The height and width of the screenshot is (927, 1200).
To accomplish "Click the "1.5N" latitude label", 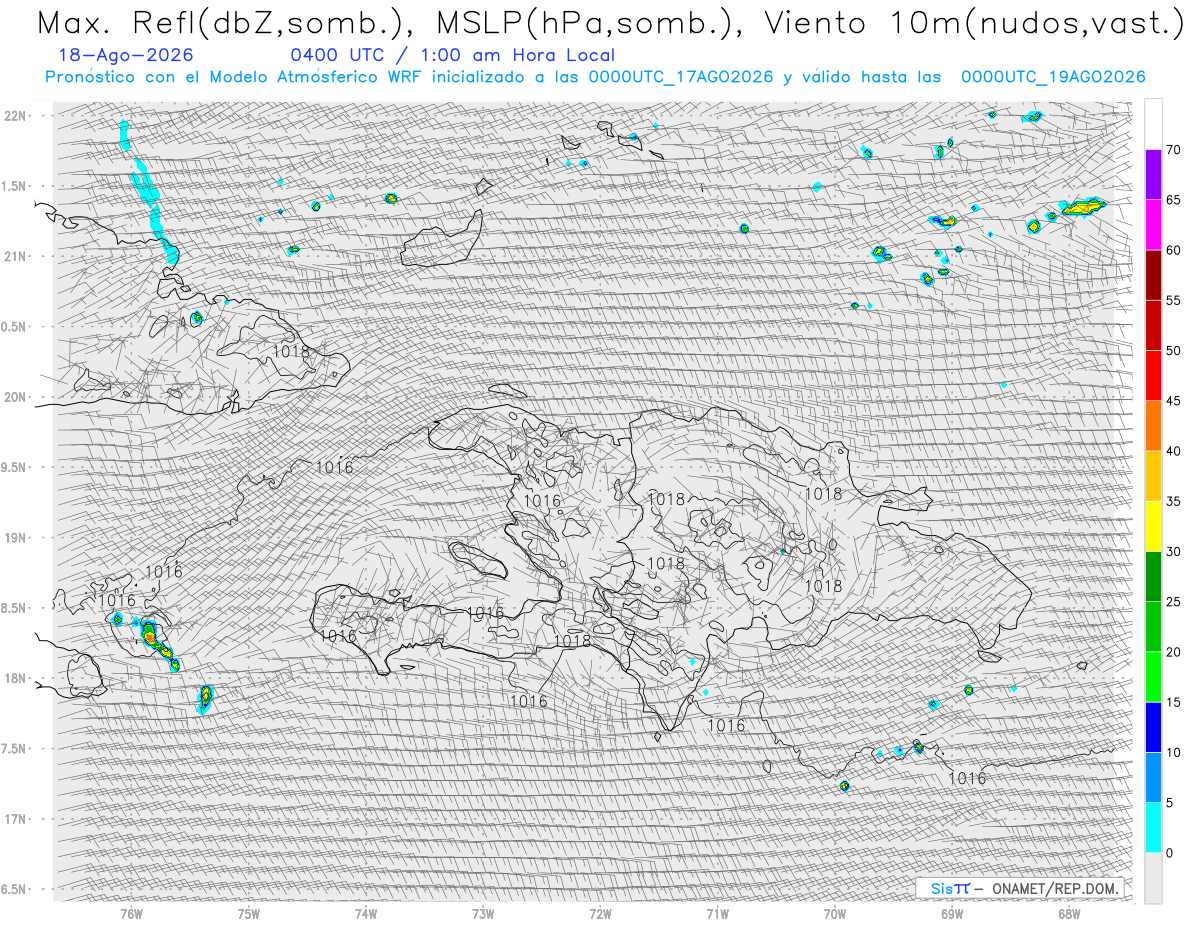I will tap(13, 186).
